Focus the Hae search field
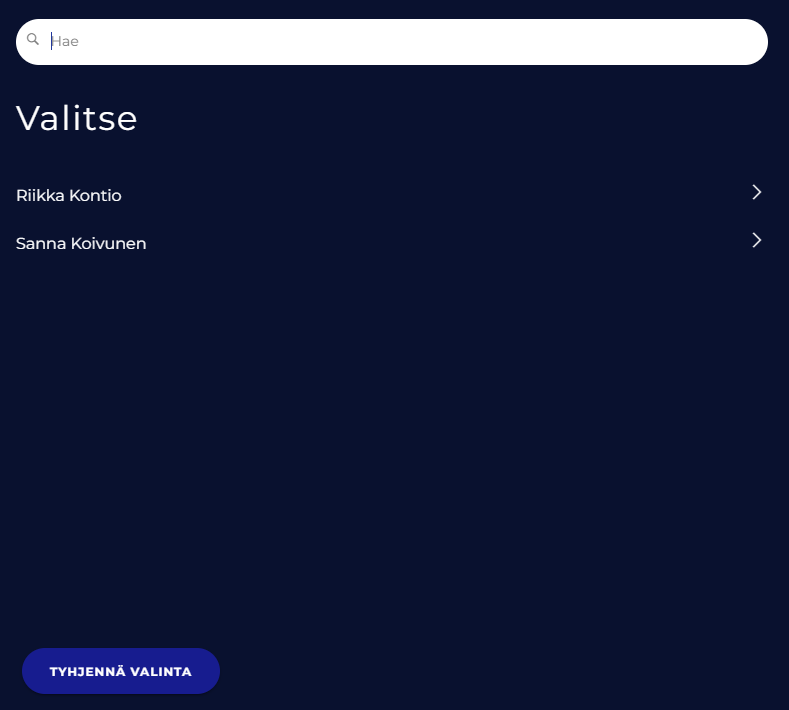This screenshot has height=710, width=789. 400,42
